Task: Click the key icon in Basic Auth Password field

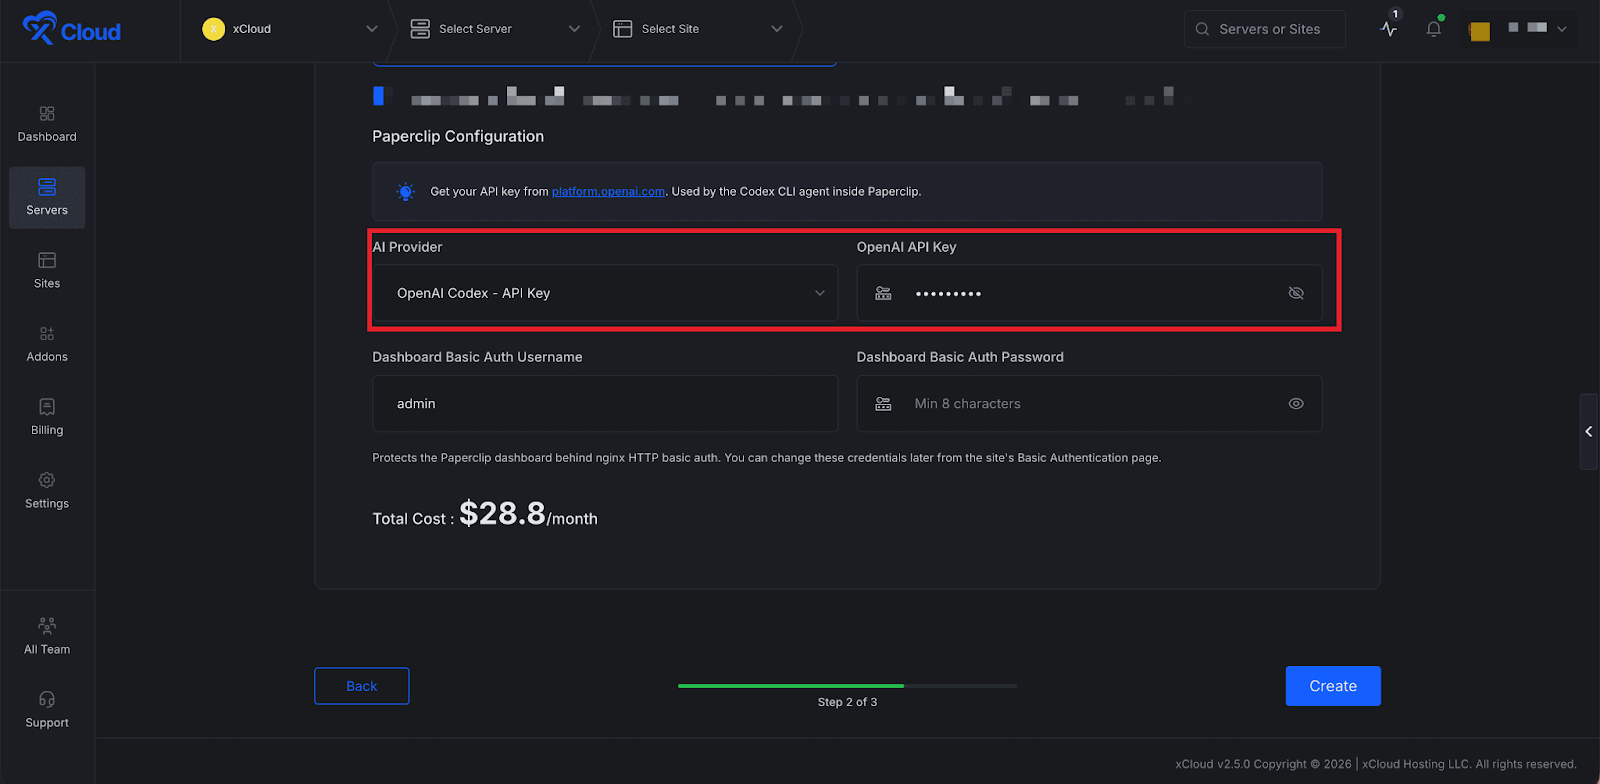Action: point(883,404)
